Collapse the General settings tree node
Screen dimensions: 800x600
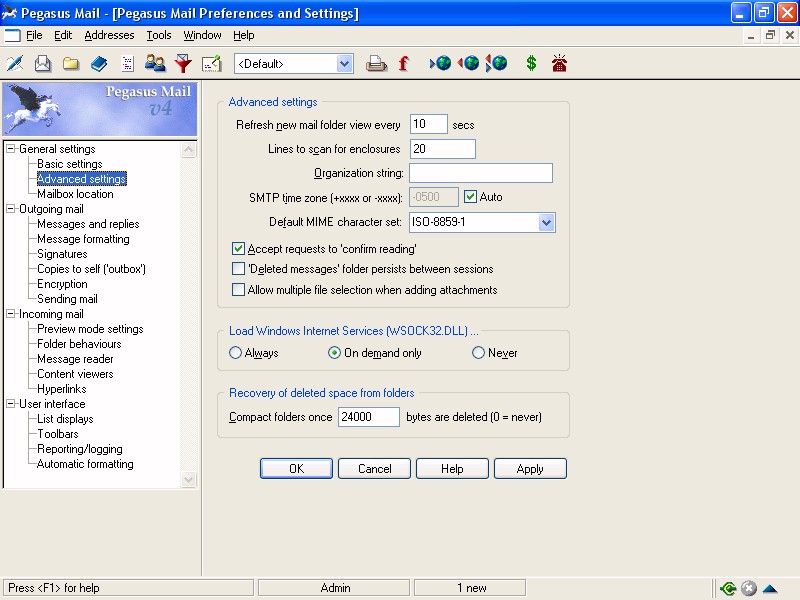pos(11,148)
